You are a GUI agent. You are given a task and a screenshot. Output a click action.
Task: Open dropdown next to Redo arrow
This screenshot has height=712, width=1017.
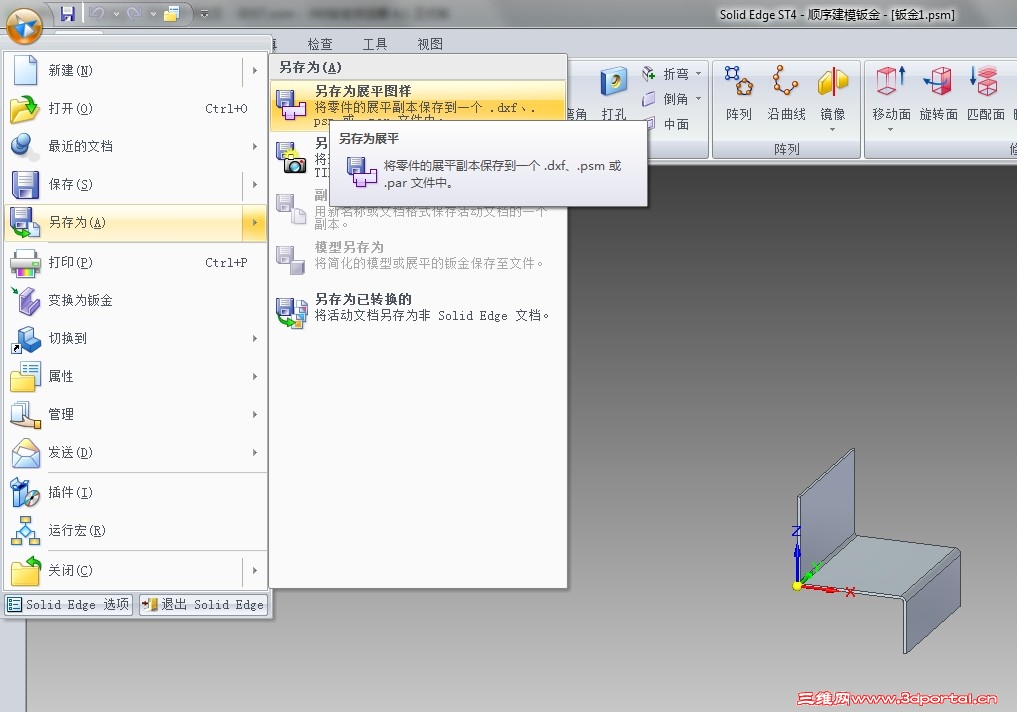coord(153,14)
